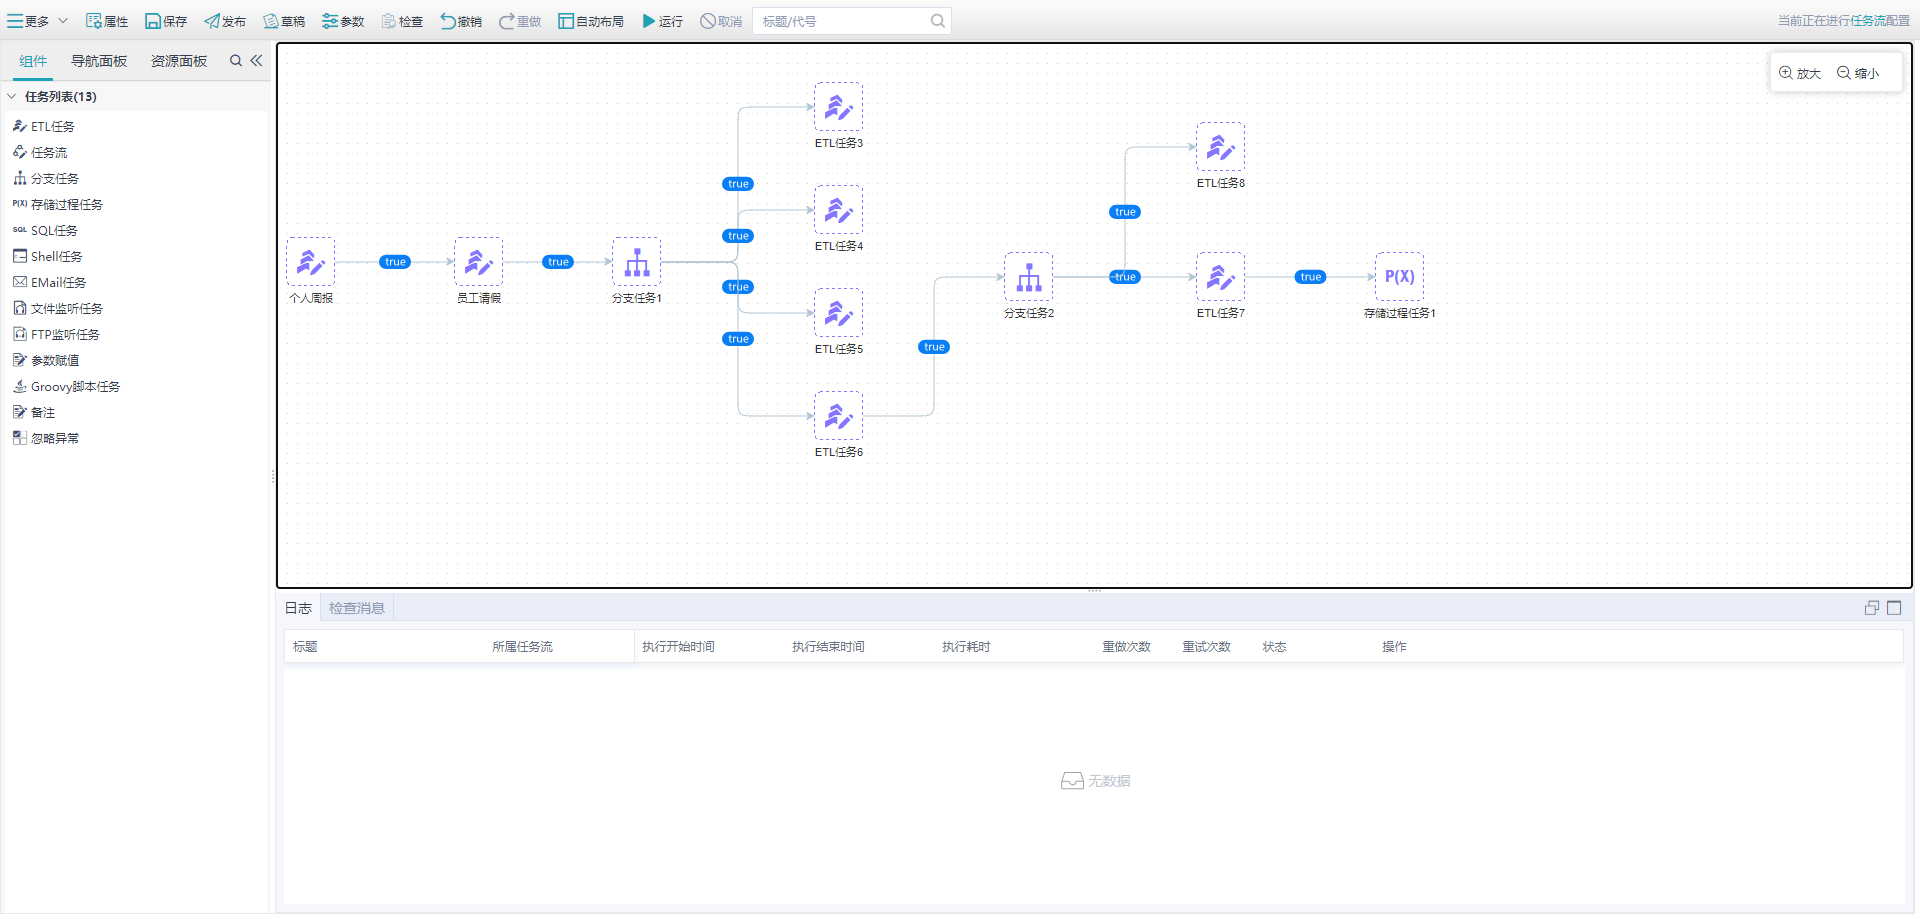Open the 更多 dropdown menu
The height and width of the screenshot is (919, 1920).
tap(37, 21)
